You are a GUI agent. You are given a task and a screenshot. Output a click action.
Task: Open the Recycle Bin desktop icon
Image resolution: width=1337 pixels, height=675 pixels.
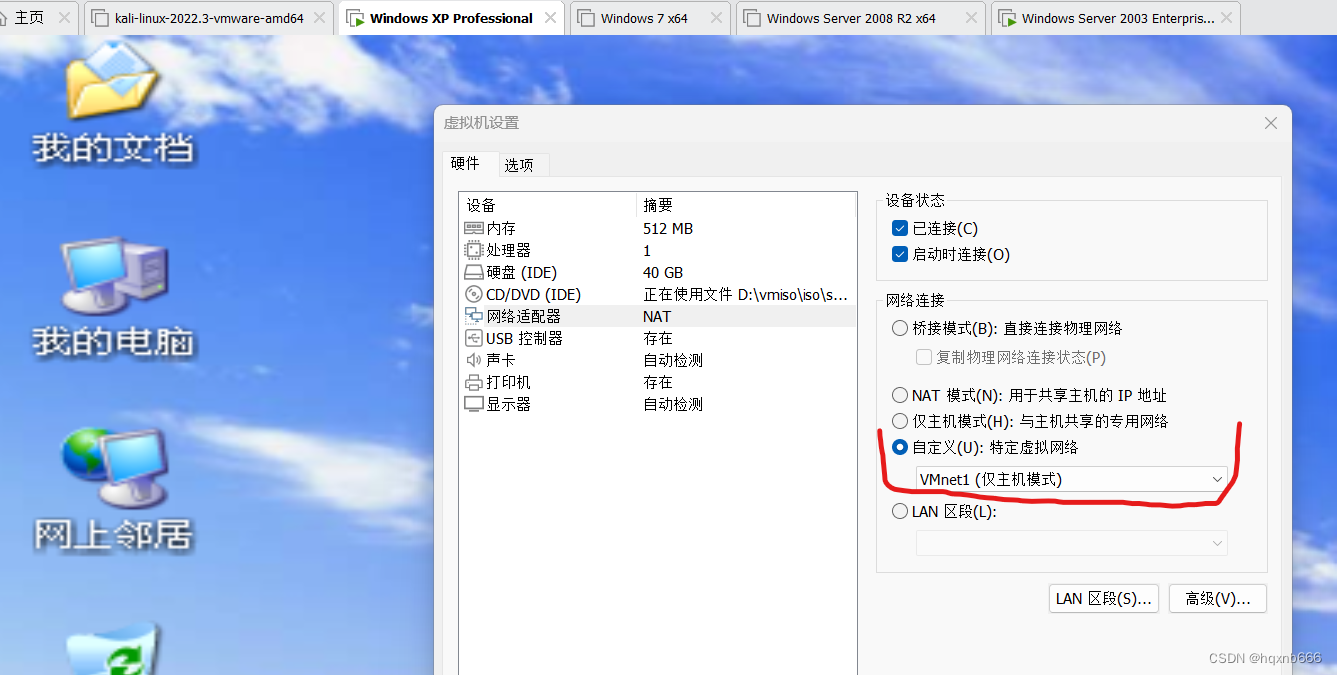(x=112, y=648)
